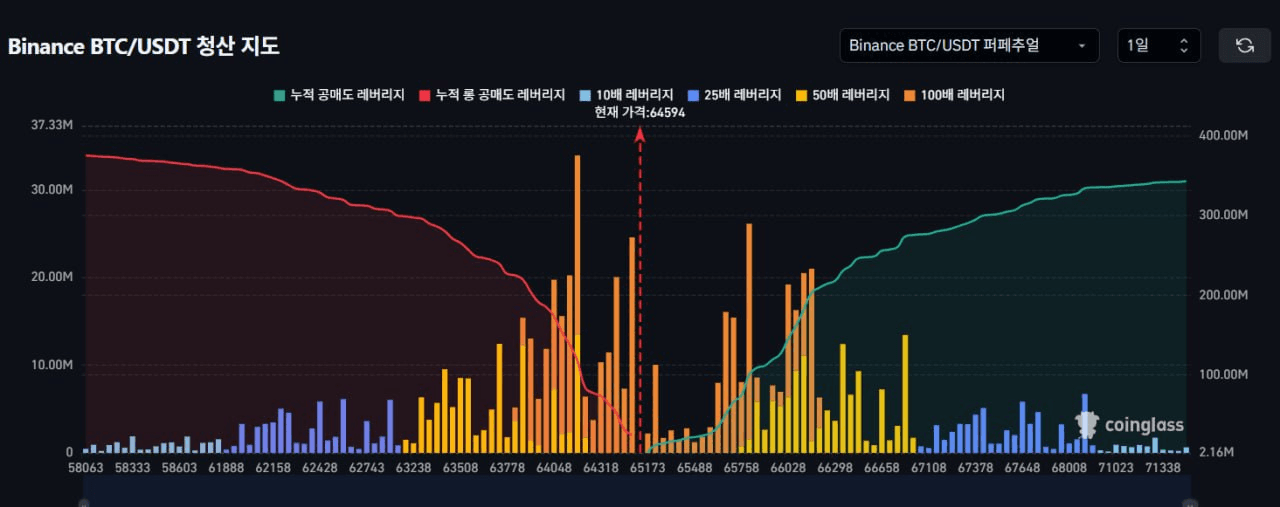Viewport: 1280px width, 507px height.
Task: Click the Binance BTC/USDT 청산 지도 title
Action: tap(144, 46)
